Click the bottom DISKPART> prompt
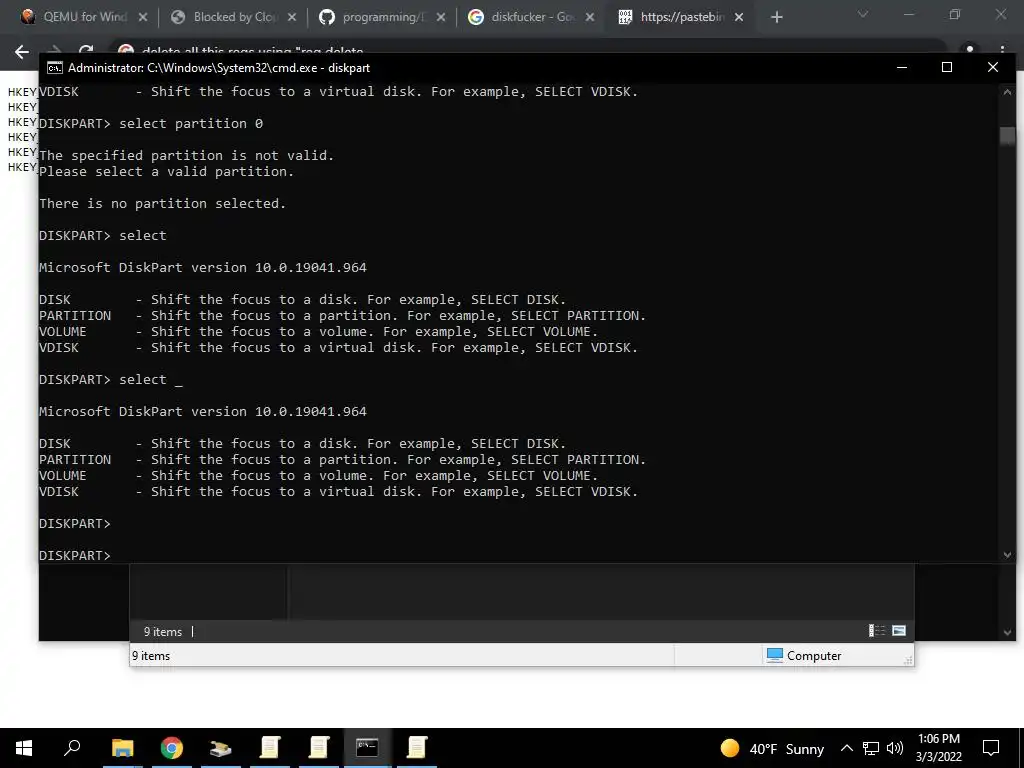Screen dimensions: 1024x768 click(75, 556)
